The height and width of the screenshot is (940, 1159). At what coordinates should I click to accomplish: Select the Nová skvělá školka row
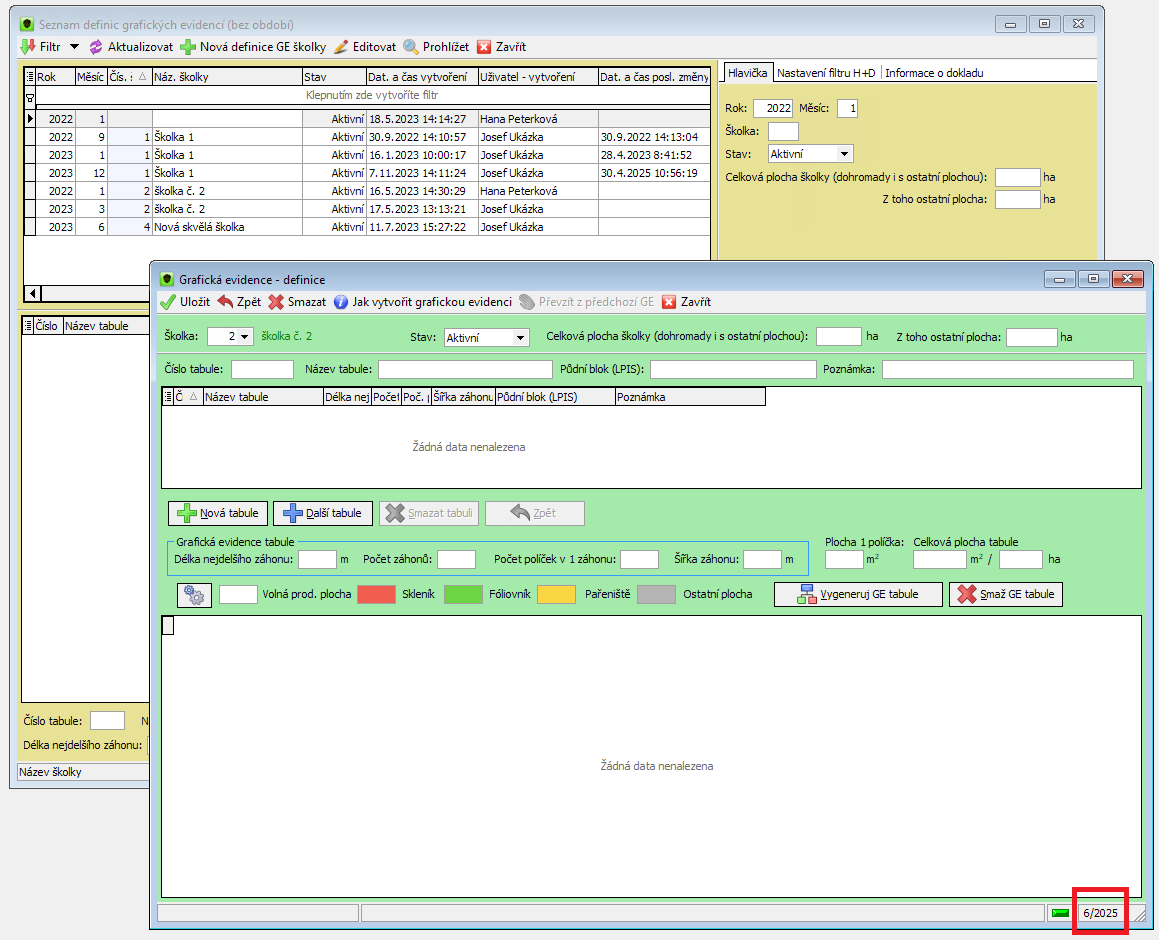pyautogui.click(x=367, y=227)
